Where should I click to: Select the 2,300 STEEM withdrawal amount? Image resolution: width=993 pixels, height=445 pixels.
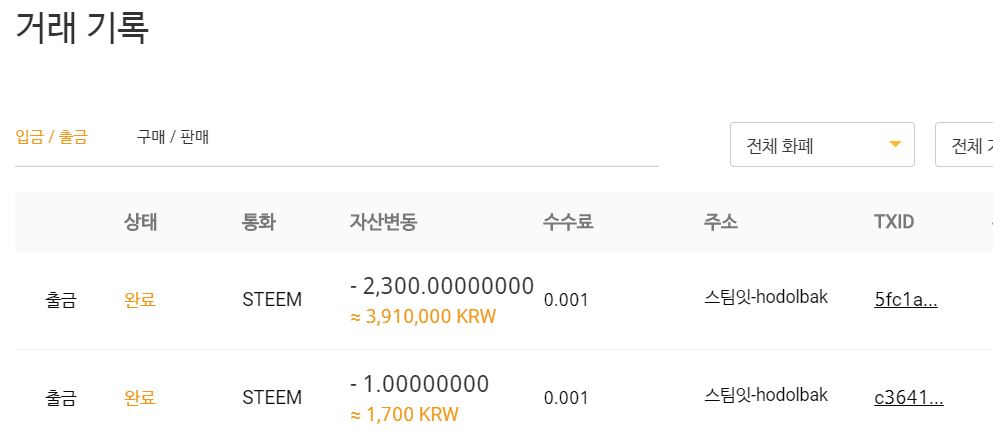442,286
